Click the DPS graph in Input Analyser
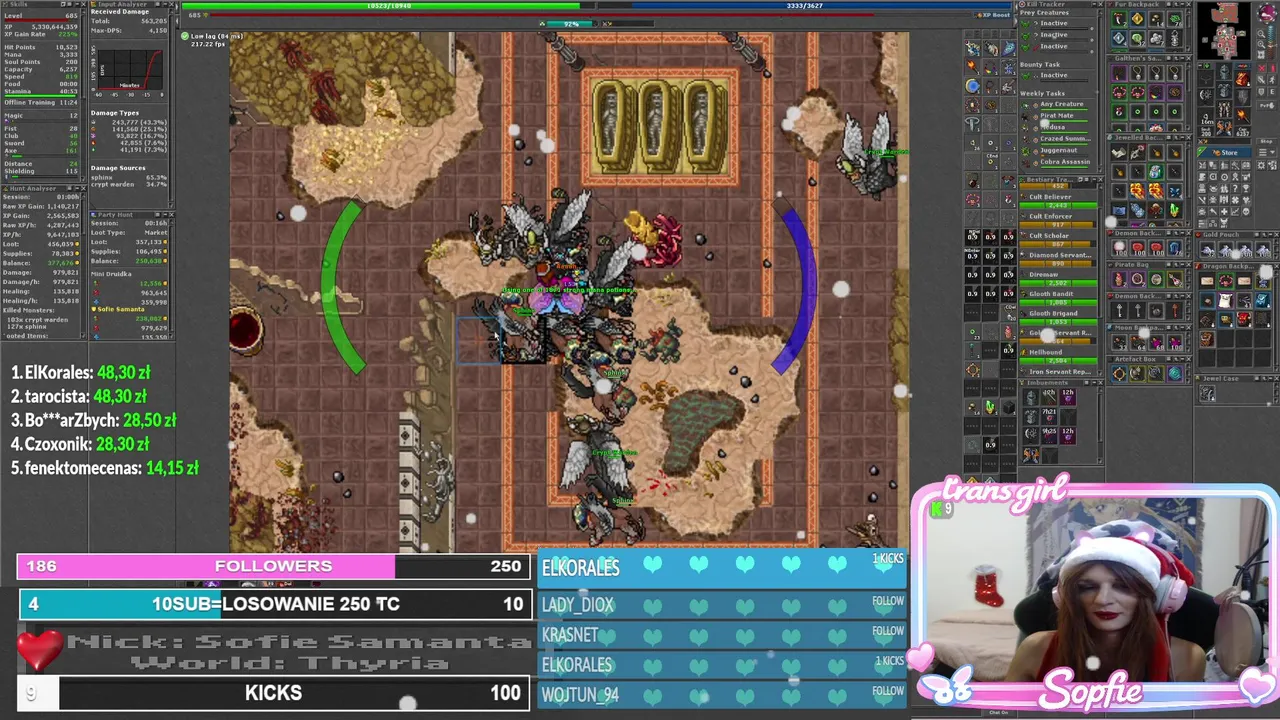This screenshot has width=1280, height=720. (x=128, y=72)
